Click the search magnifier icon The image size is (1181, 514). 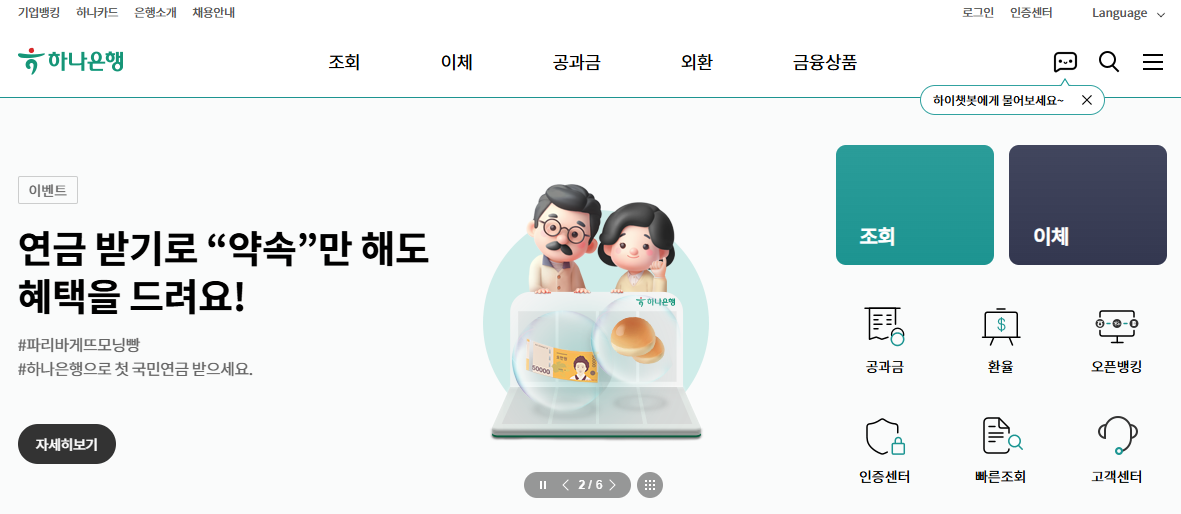(1109, 62)
